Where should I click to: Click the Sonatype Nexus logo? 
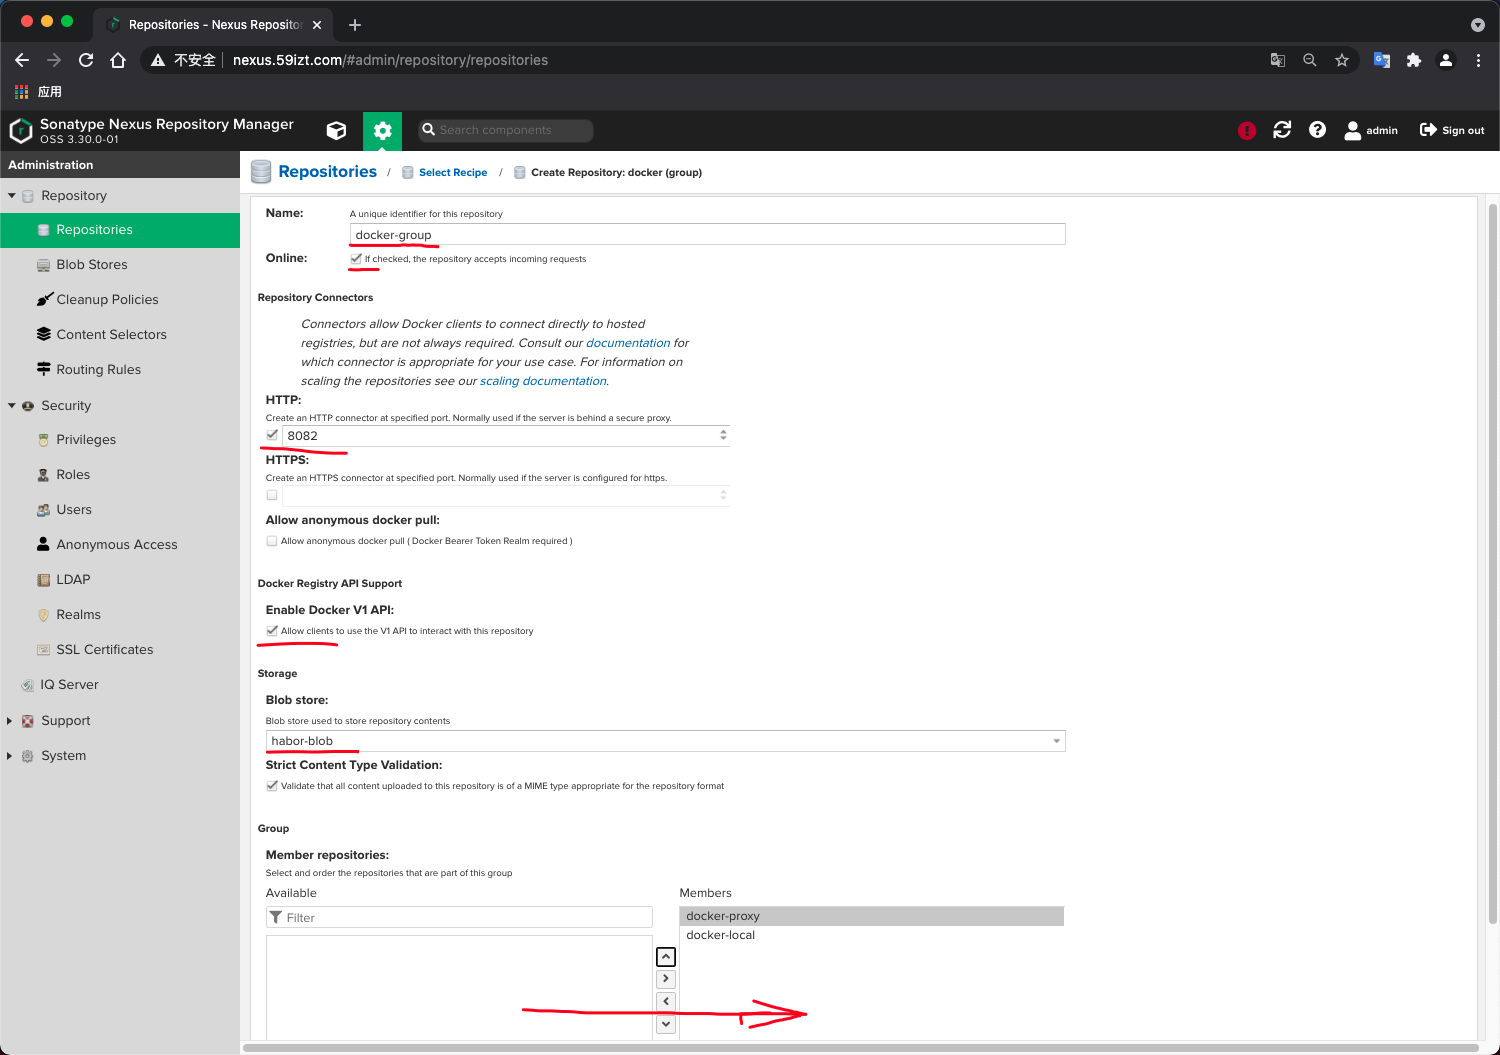[x=21, y=131]
